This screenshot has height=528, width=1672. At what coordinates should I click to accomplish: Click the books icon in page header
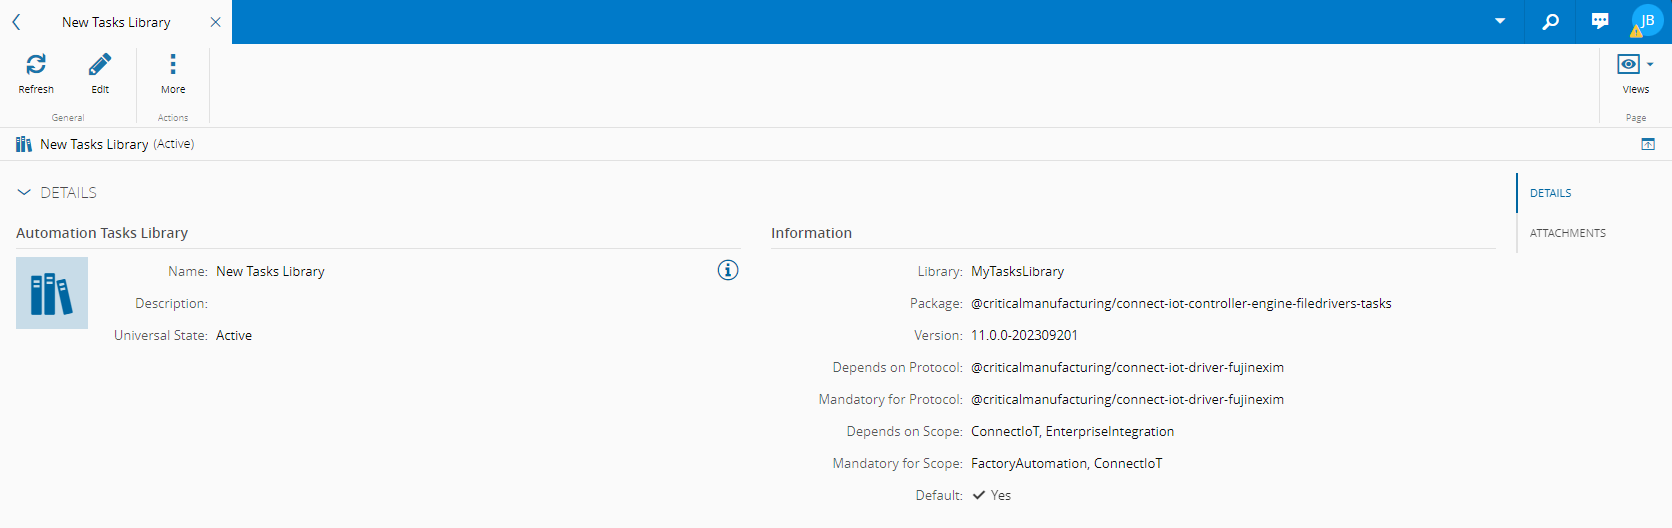coord(24,144)
